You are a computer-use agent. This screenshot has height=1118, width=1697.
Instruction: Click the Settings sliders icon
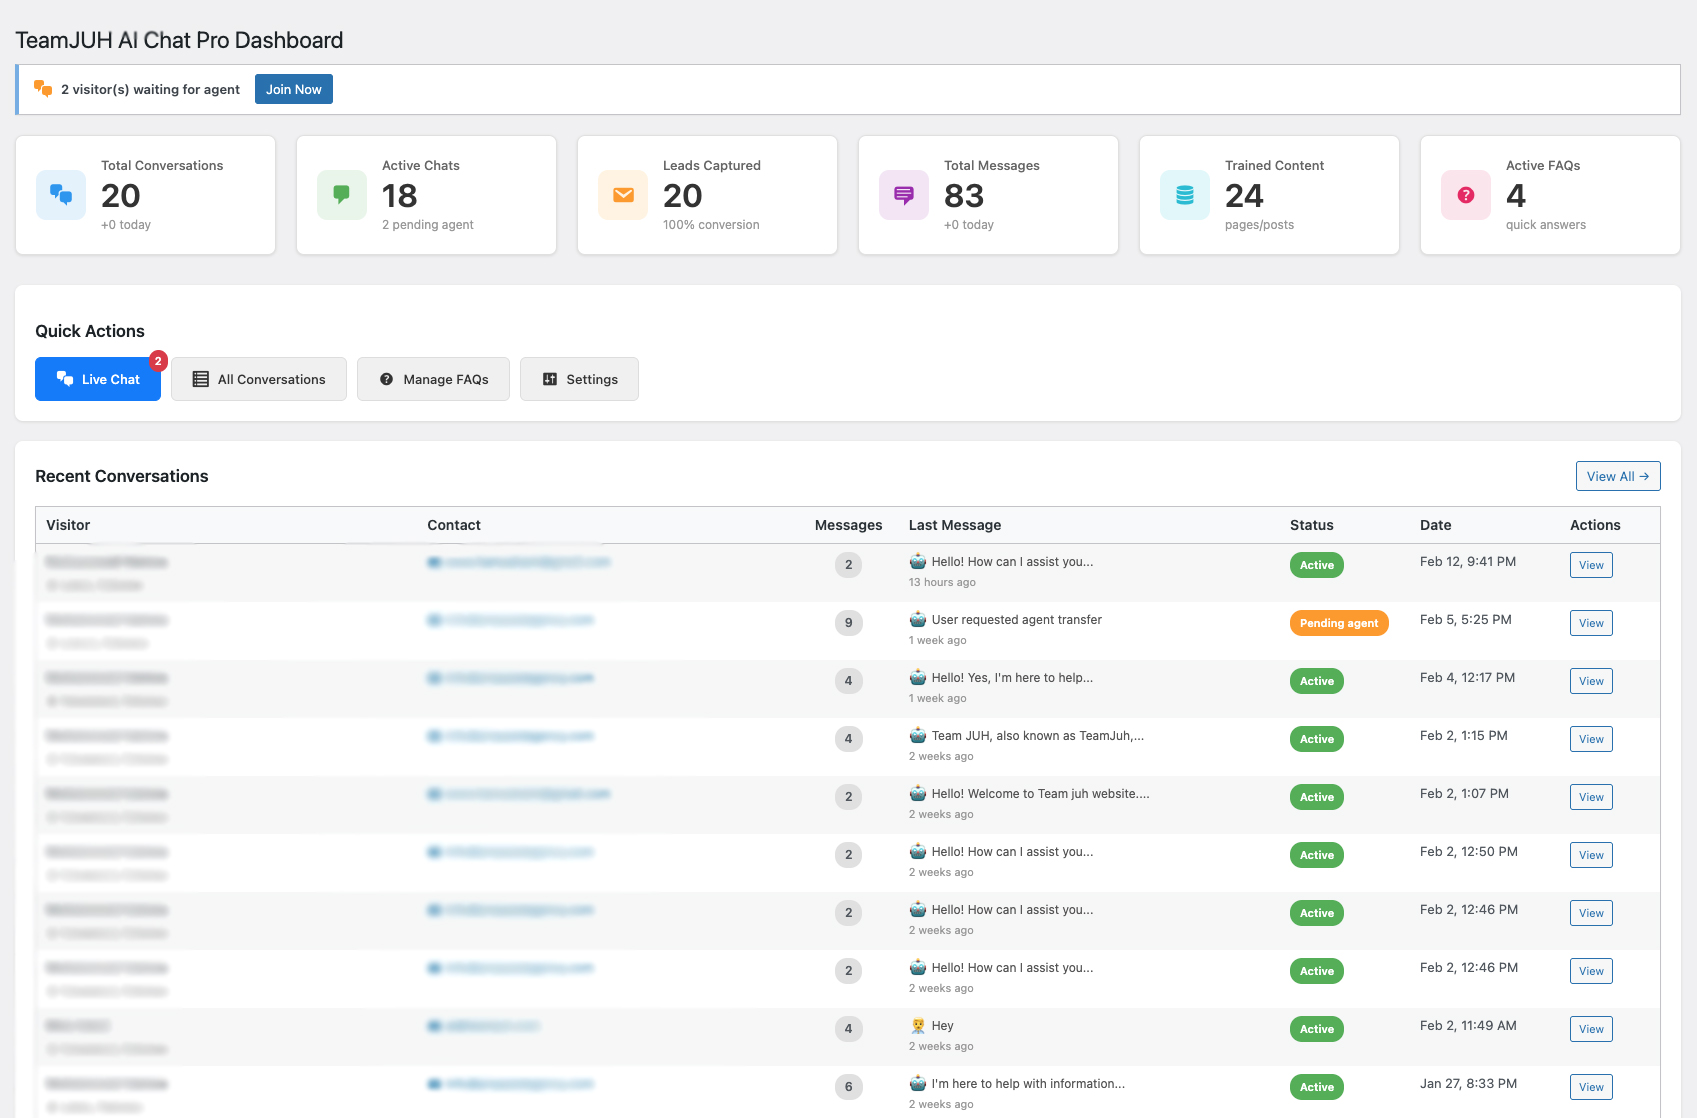pos(549,379)
